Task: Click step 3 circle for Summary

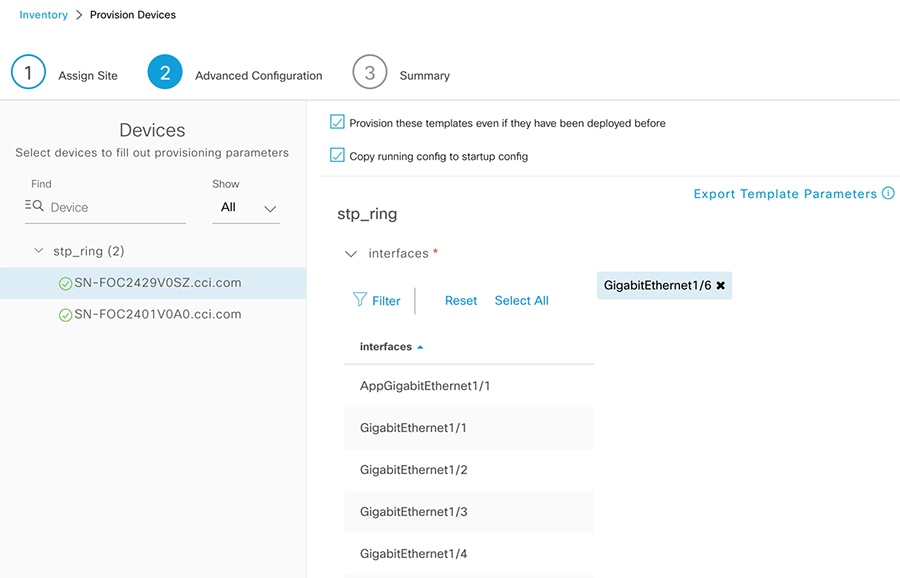Action: 370,73
